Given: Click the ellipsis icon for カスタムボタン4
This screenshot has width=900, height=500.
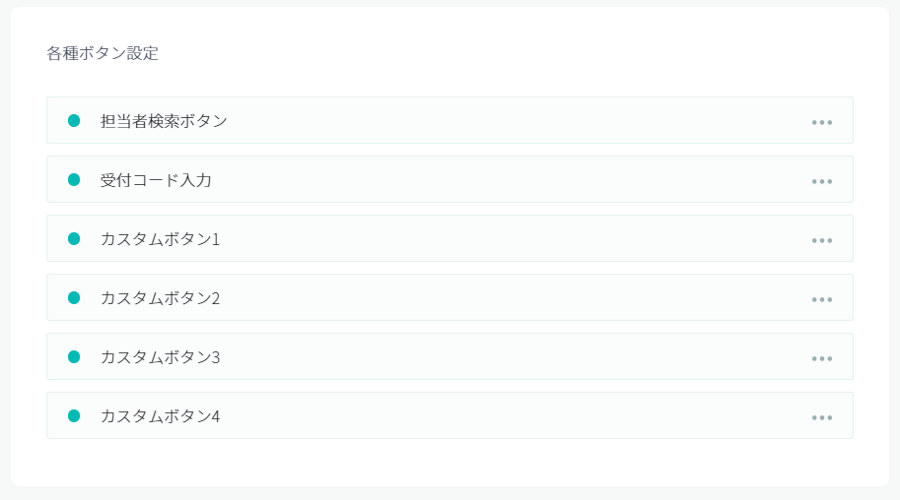Looking at the screenshot, I should (x=822, y=417).
